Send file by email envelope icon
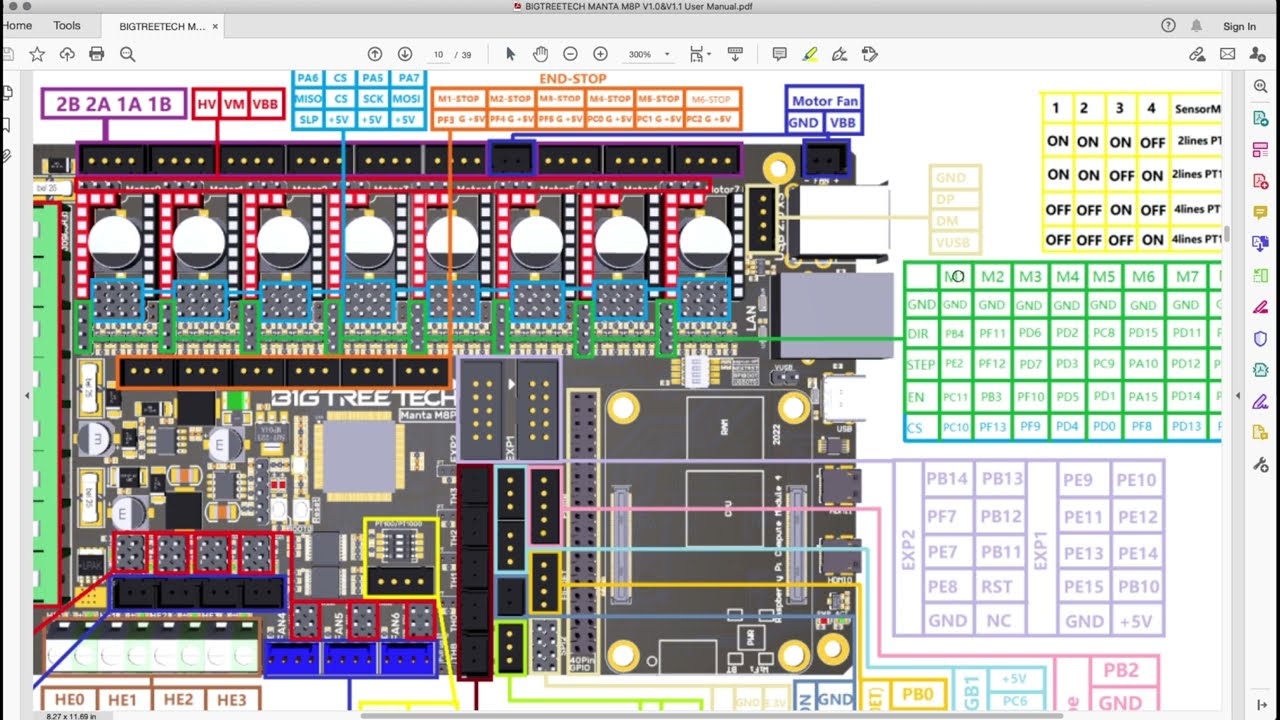Viewport: 1280px width, 720px height. [1227, 54]
